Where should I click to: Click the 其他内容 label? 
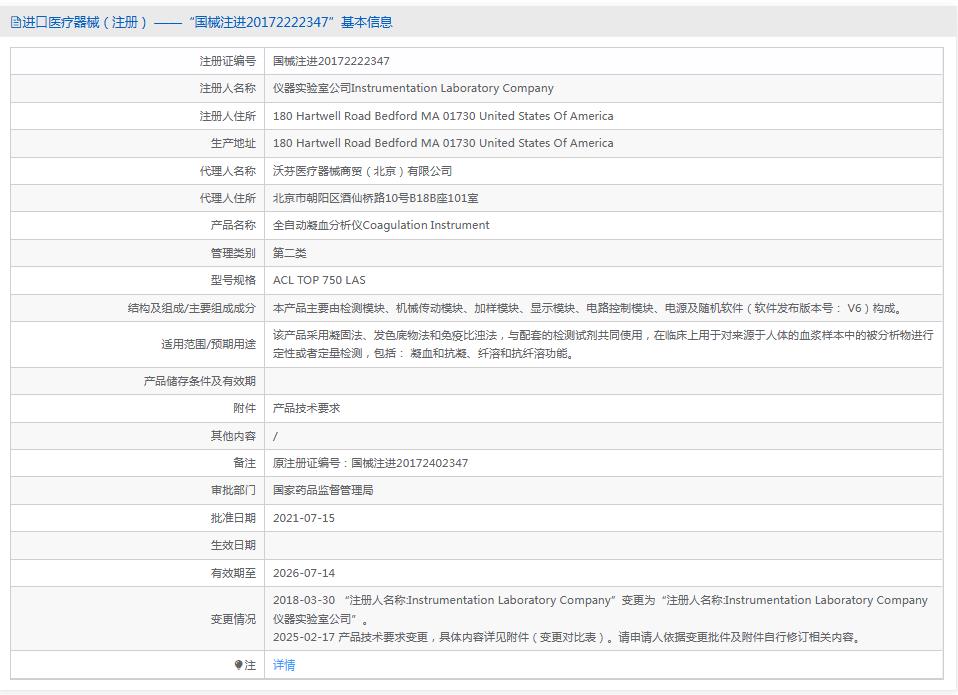tap(233, 436)
